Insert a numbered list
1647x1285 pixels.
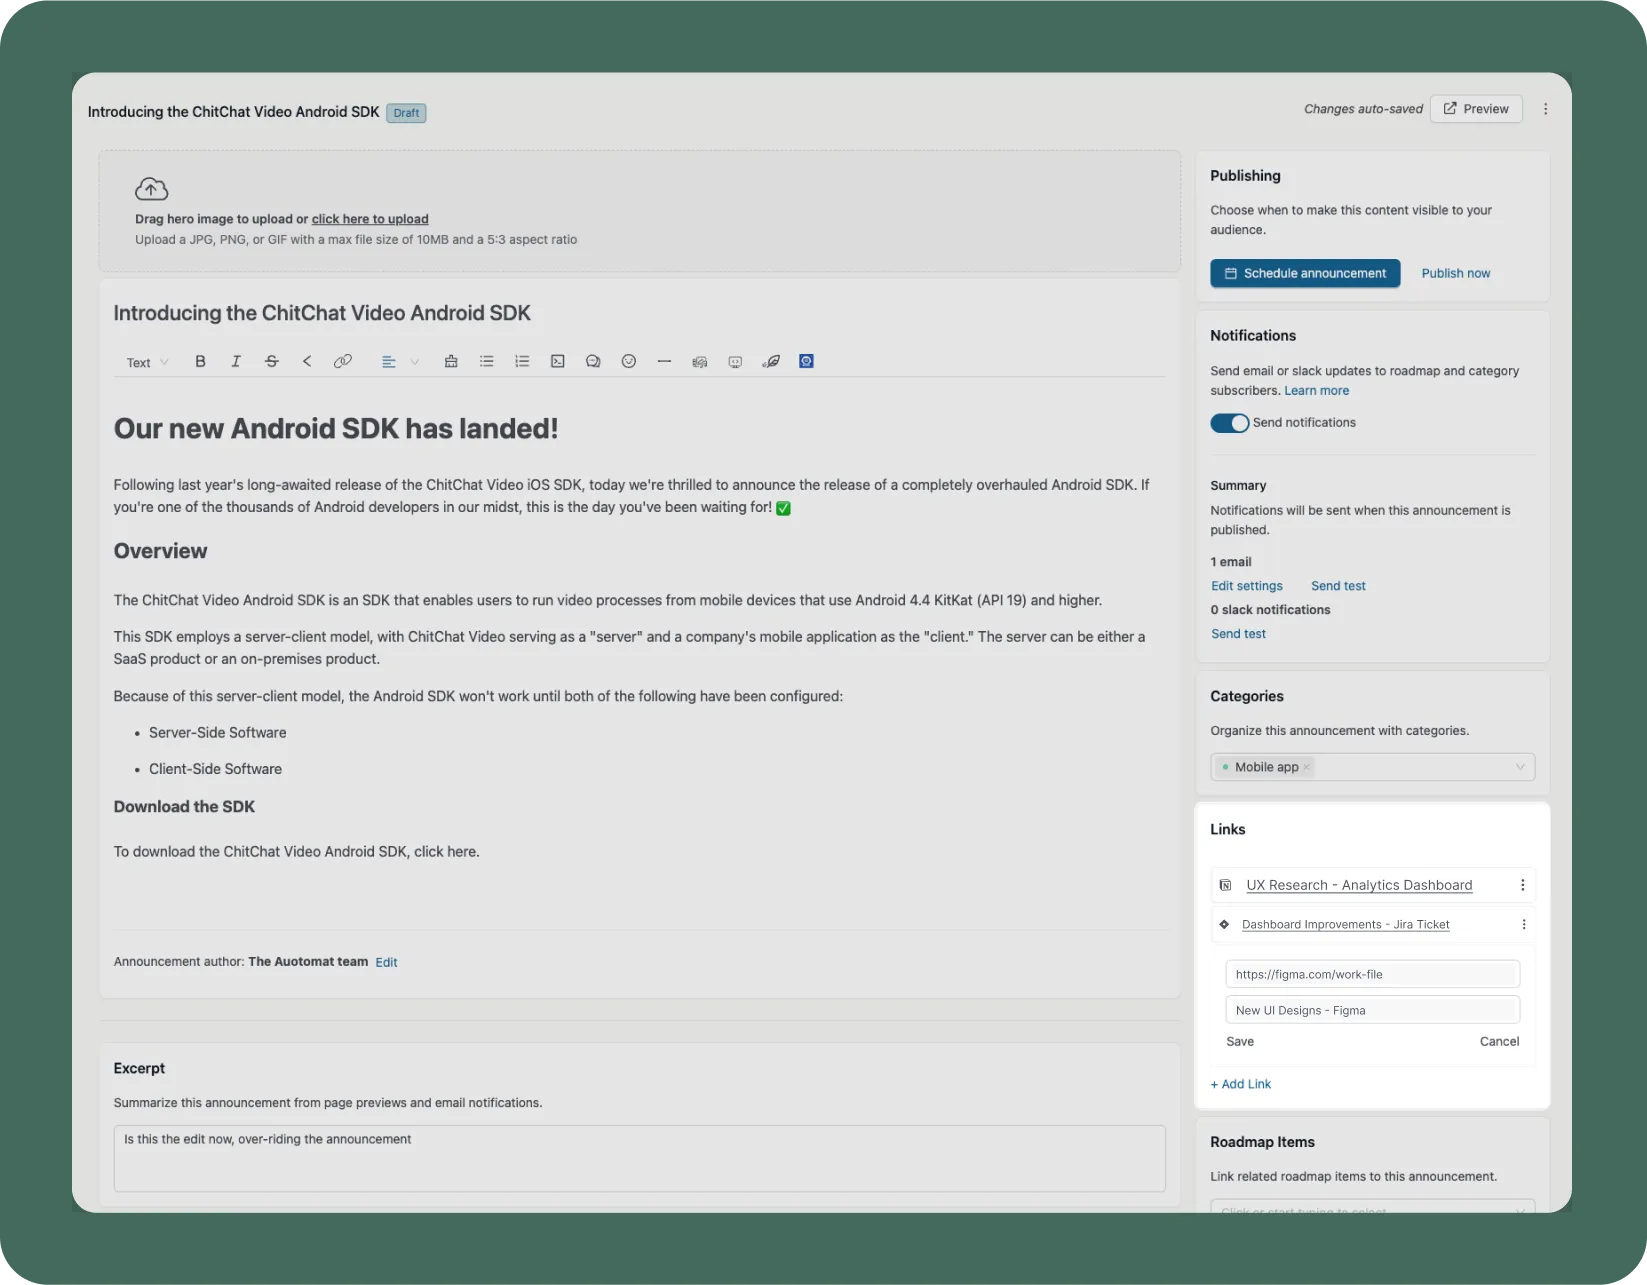[x=522, y=361]
